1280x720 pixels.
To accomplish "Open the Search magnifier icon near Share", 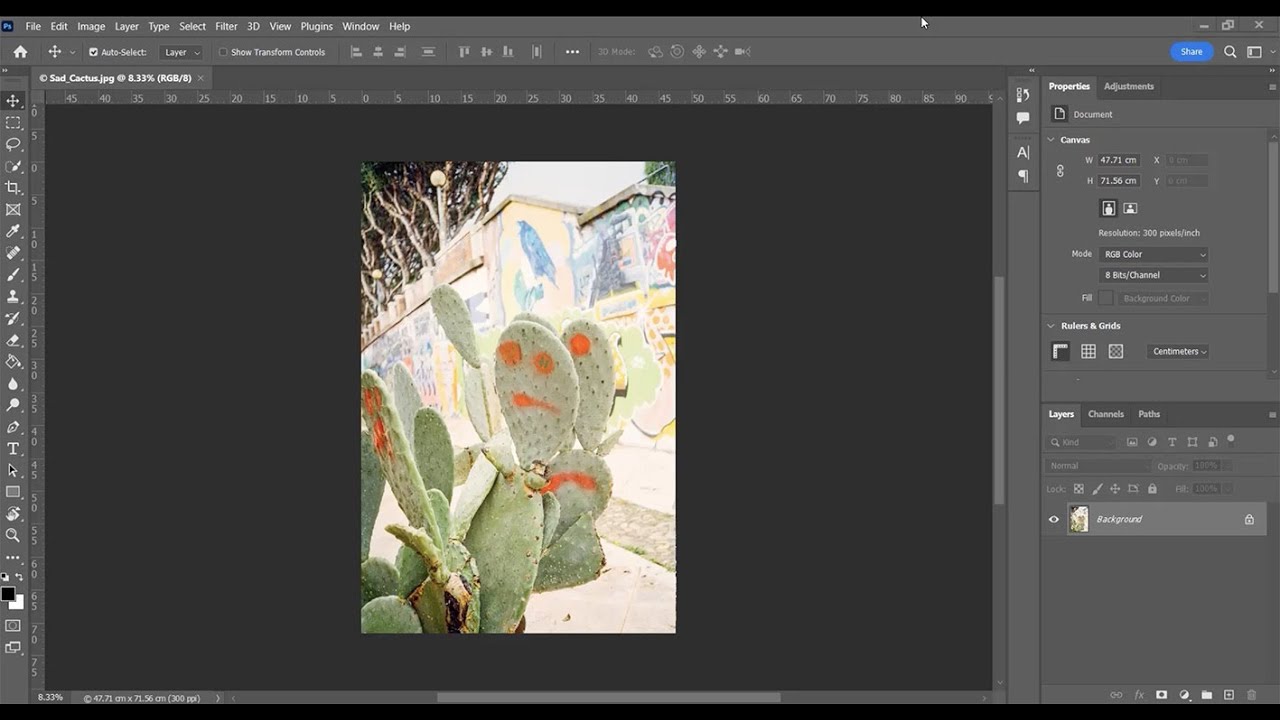I will [x=1230, y=52].
